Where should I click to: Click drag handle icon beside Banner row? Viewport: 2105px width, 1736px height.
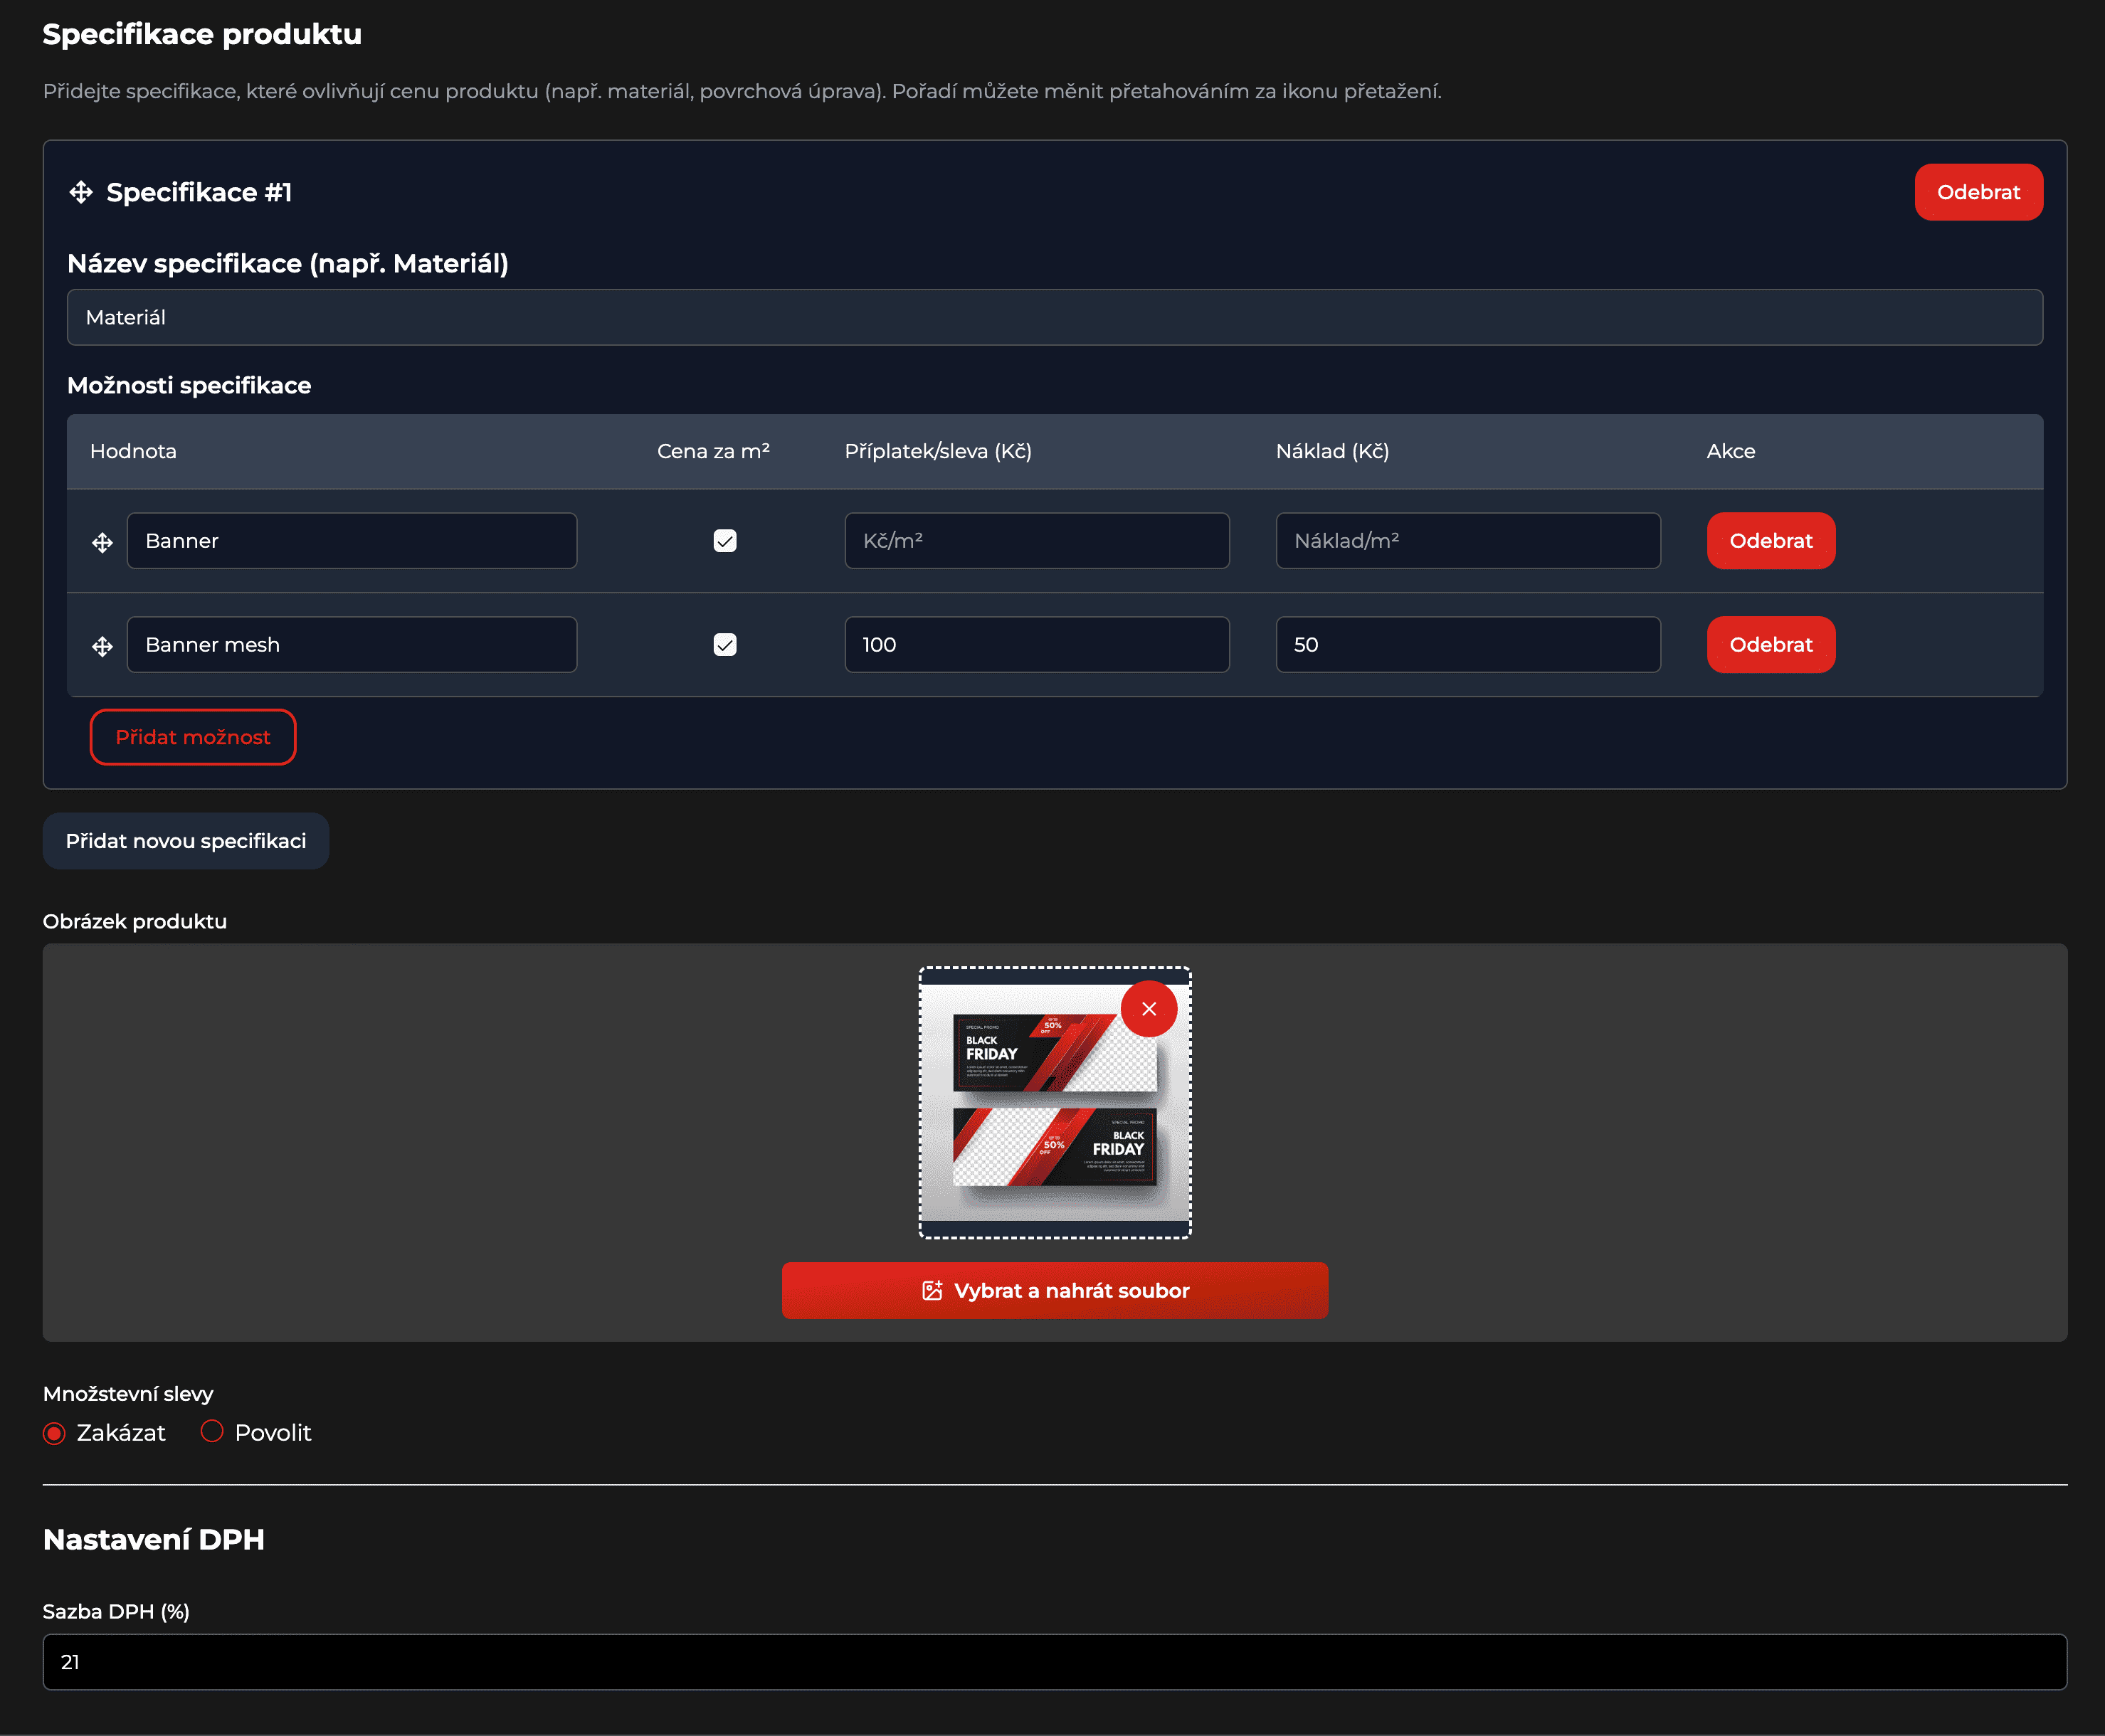pos(102,542)
